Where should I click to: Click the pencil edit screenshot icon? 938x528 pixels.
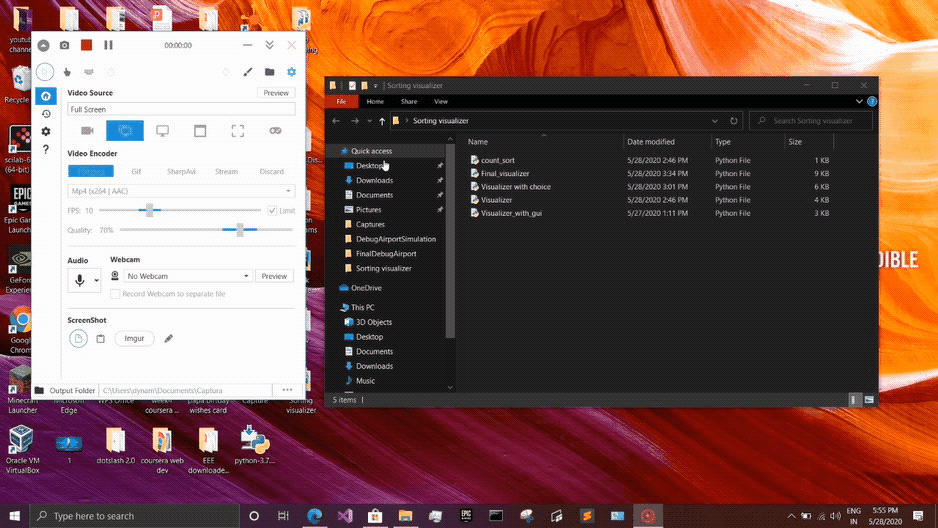[169, 338]
